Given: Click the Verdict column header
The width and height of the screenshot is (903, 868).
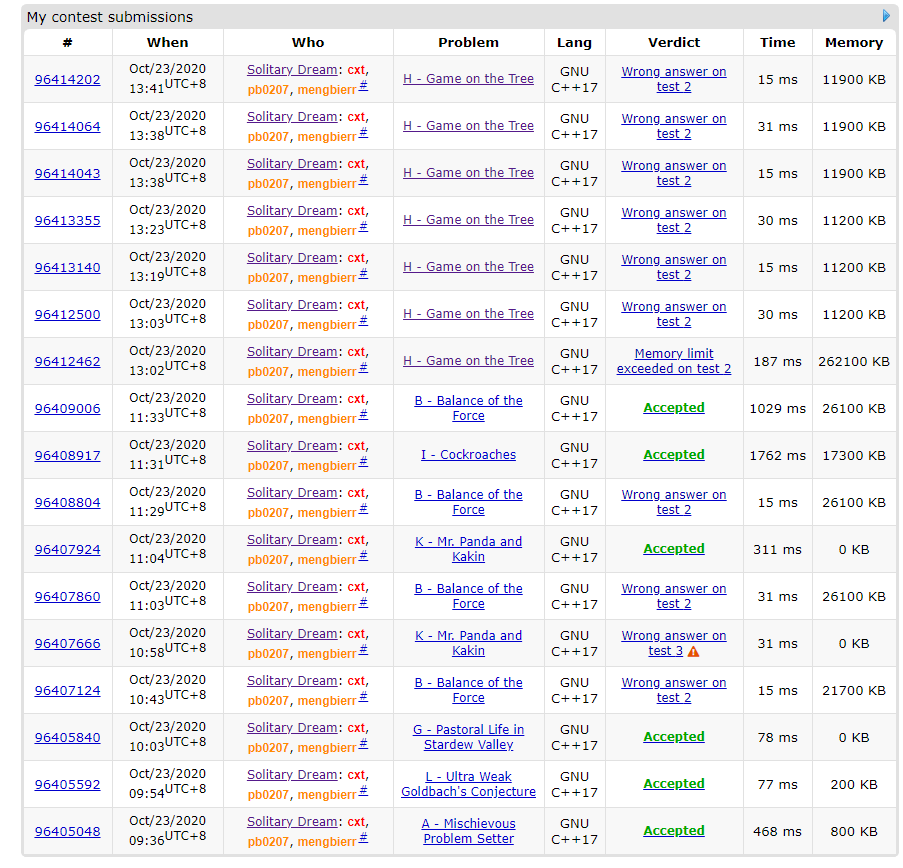Looking at the screenshot, I should [x=673, y=43].
